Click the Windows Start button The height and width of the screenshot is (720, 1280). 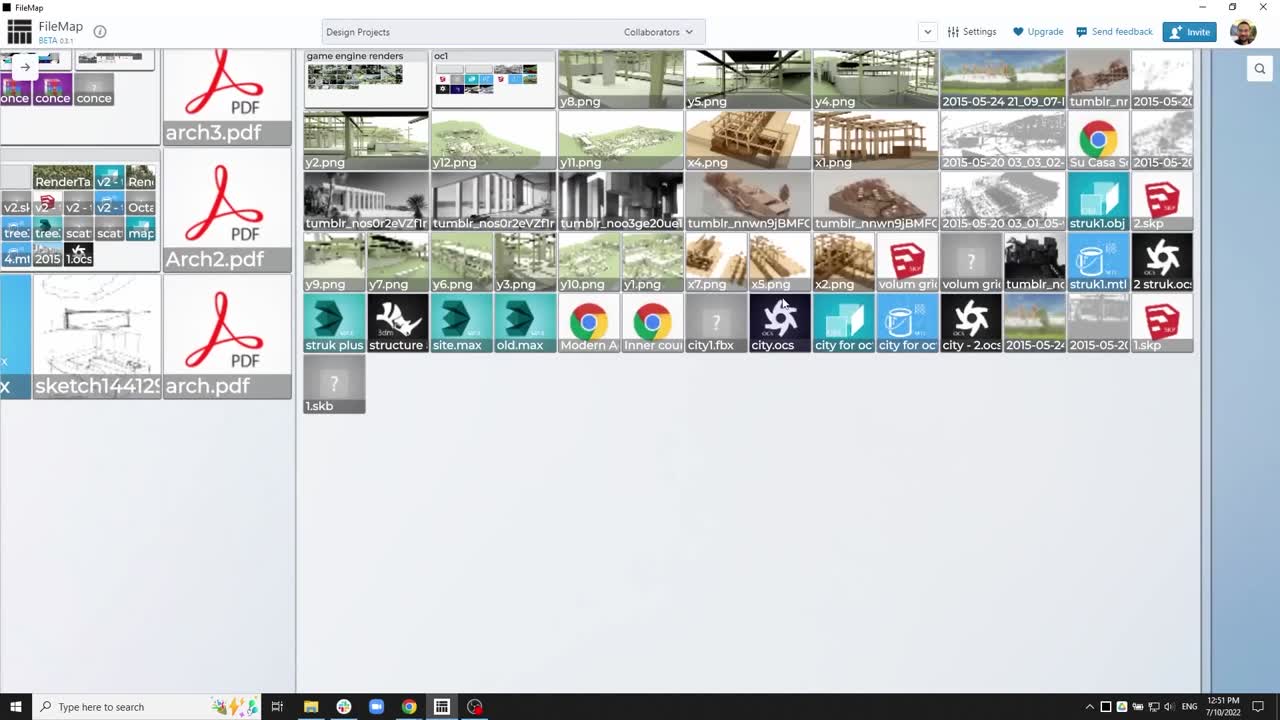click(x=15, y=707)
